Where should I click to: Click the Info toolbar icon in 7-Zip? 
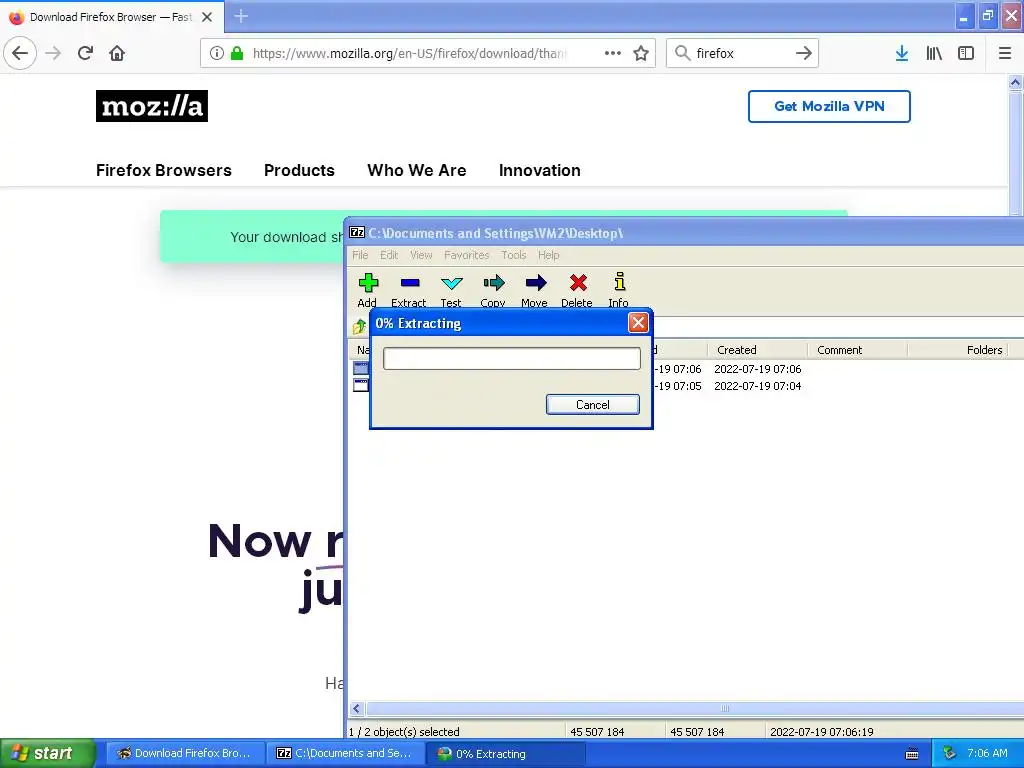pos(619,282)
